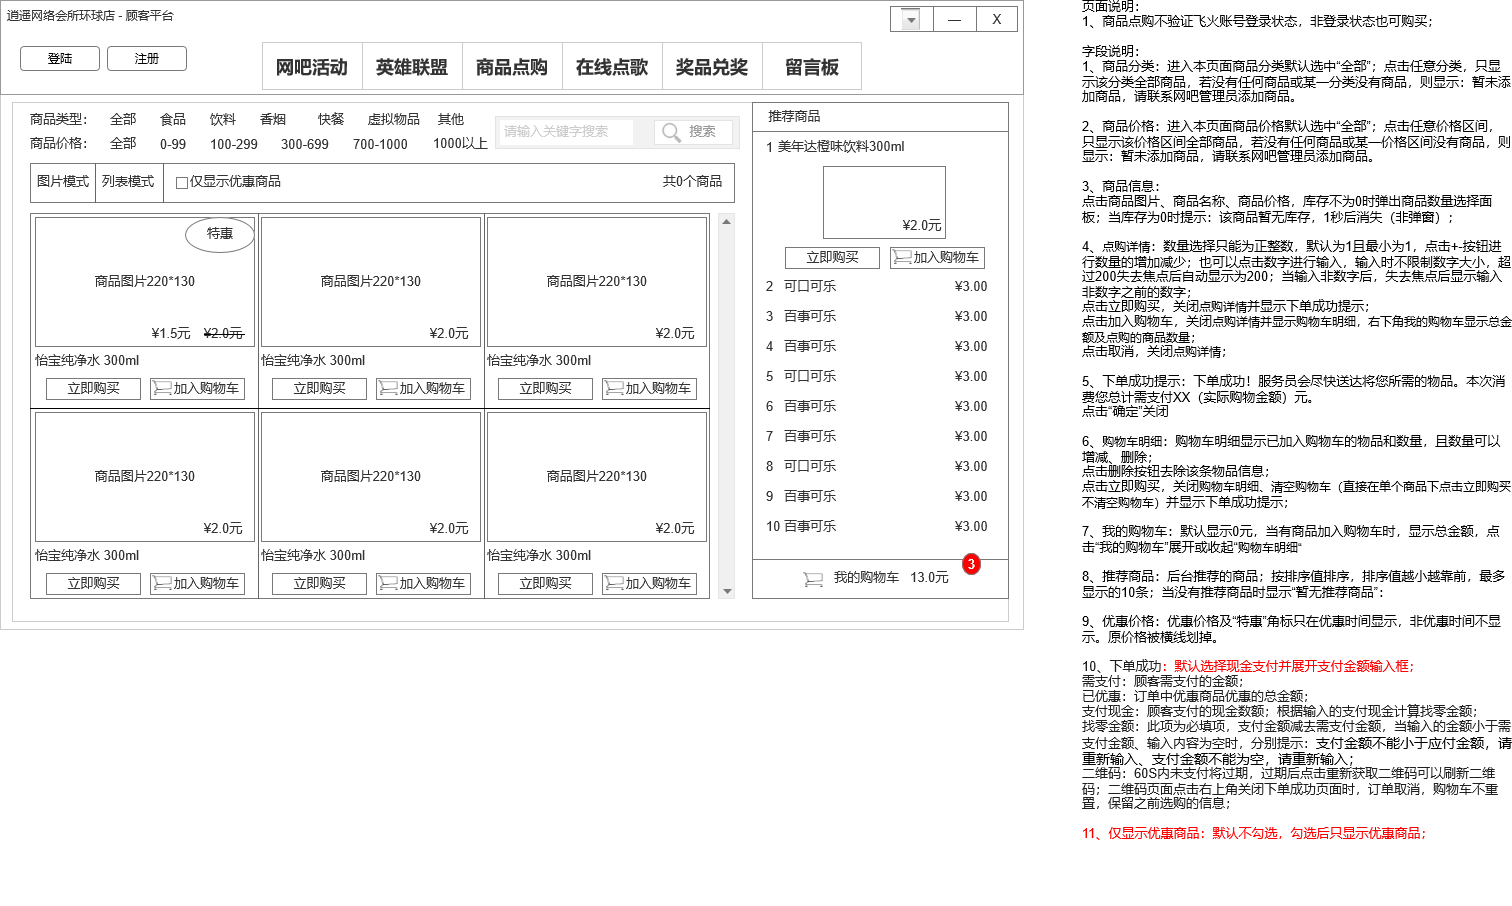Click 立即购买 under the 特惠 product

click(93, 389)
